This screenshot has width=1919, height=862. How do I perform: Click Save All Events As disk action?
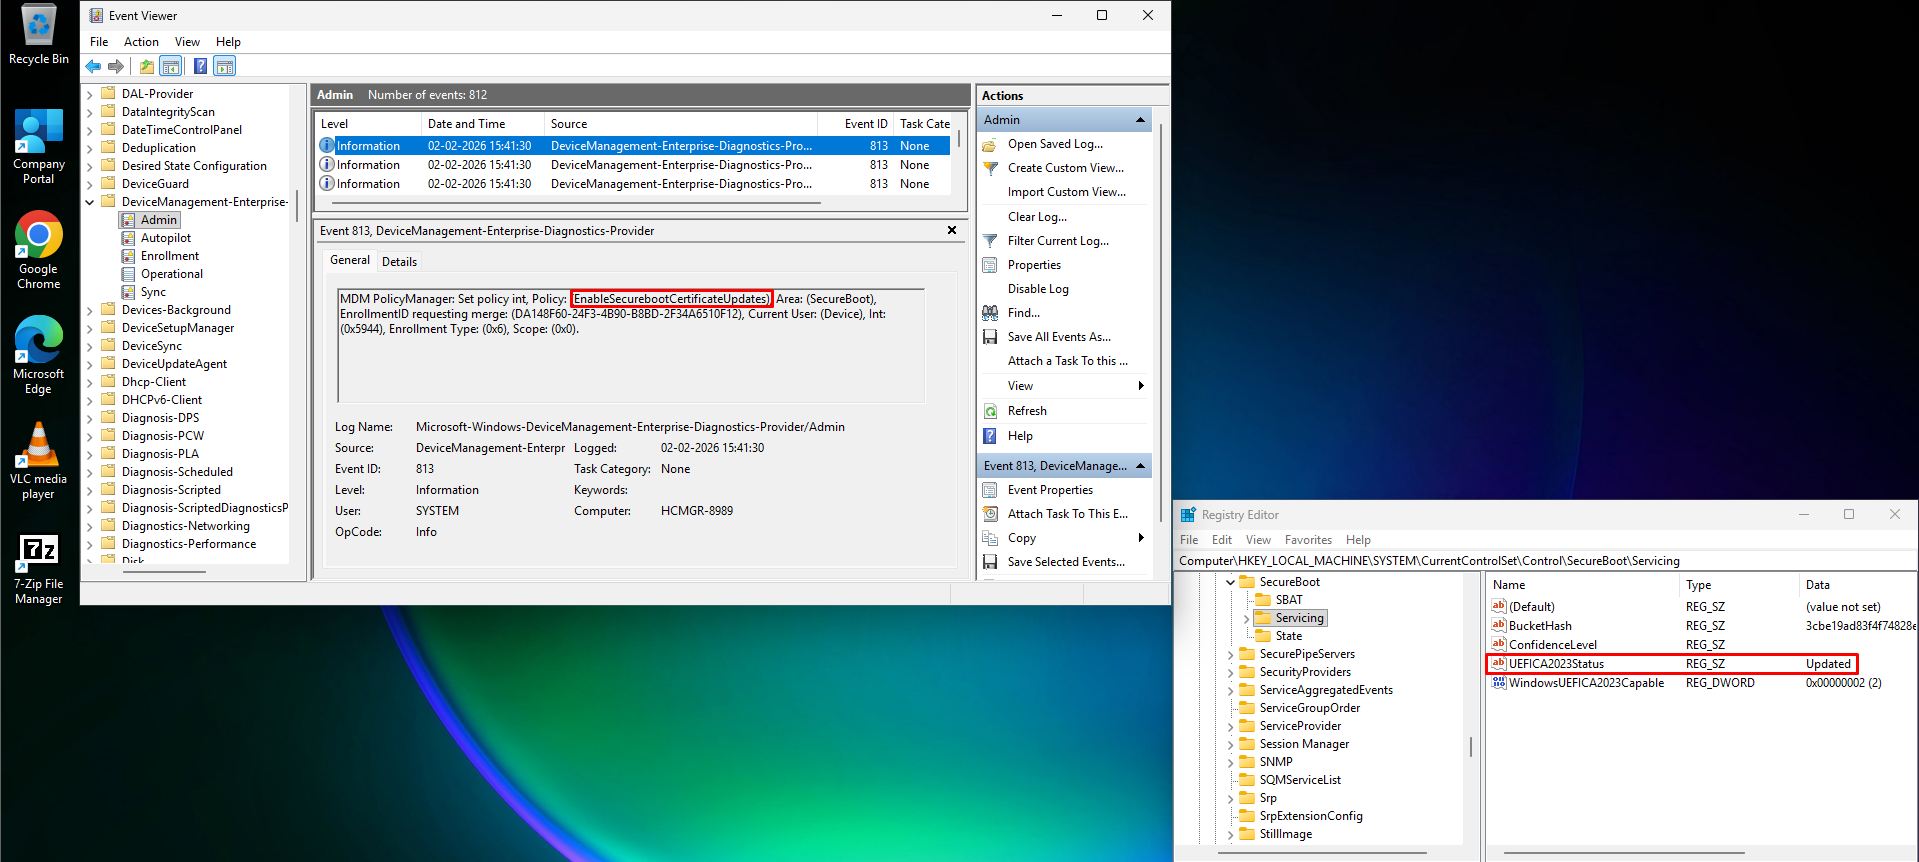point(1059,337)
